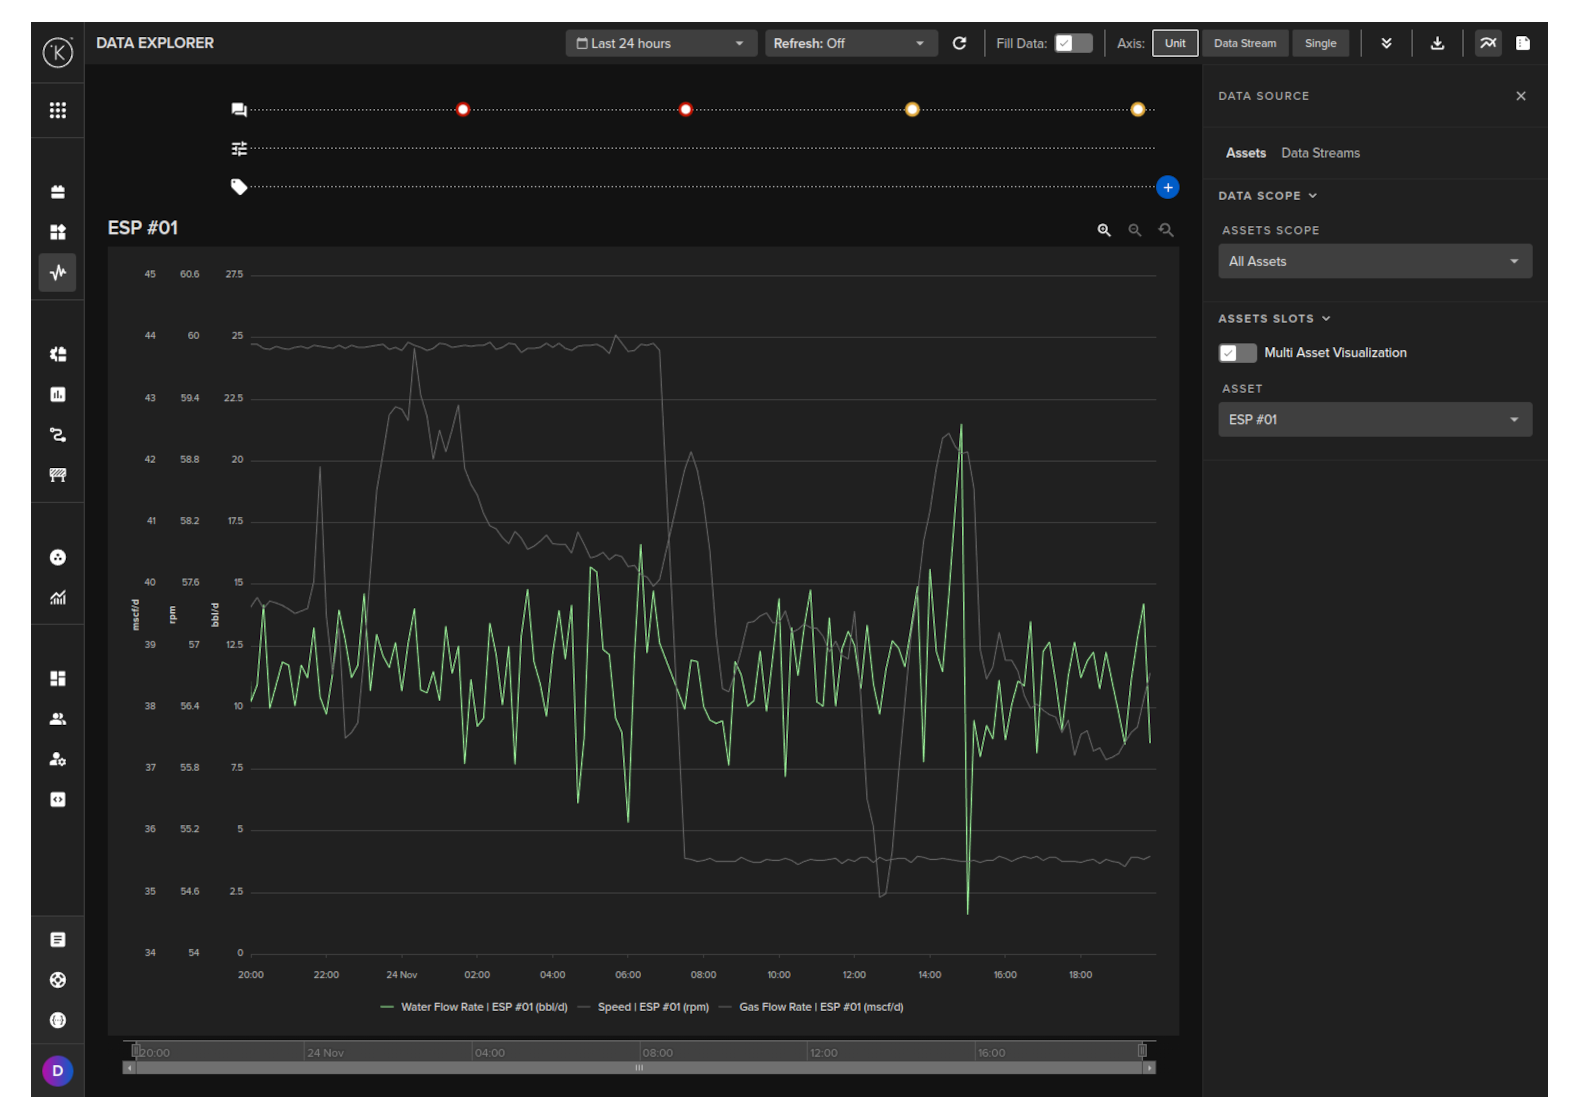Click the refresh data icon
This screenshot has height=1120, width=1580.
click(959, 43)
